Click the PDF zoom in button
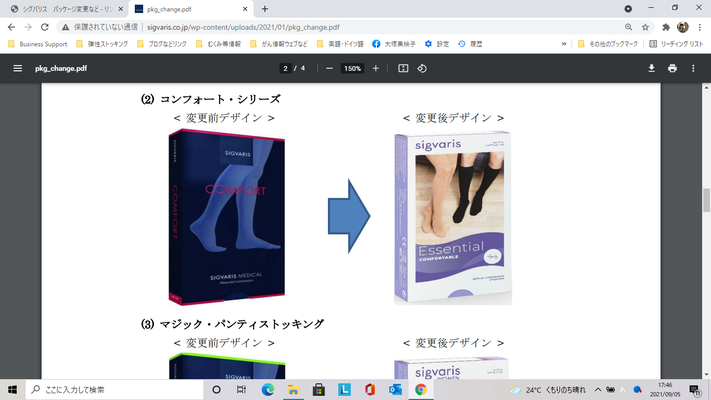The width and height of the screenshot is (711, 400). pos(375,68)
